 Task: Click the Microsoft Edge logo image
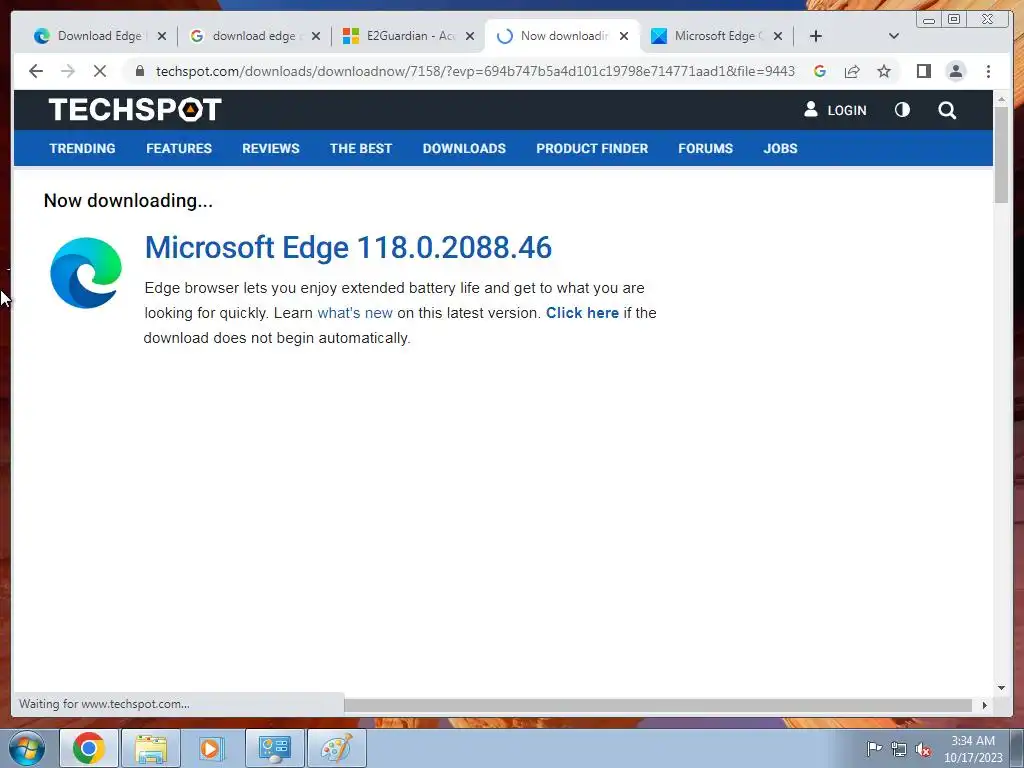pos(86,272)
